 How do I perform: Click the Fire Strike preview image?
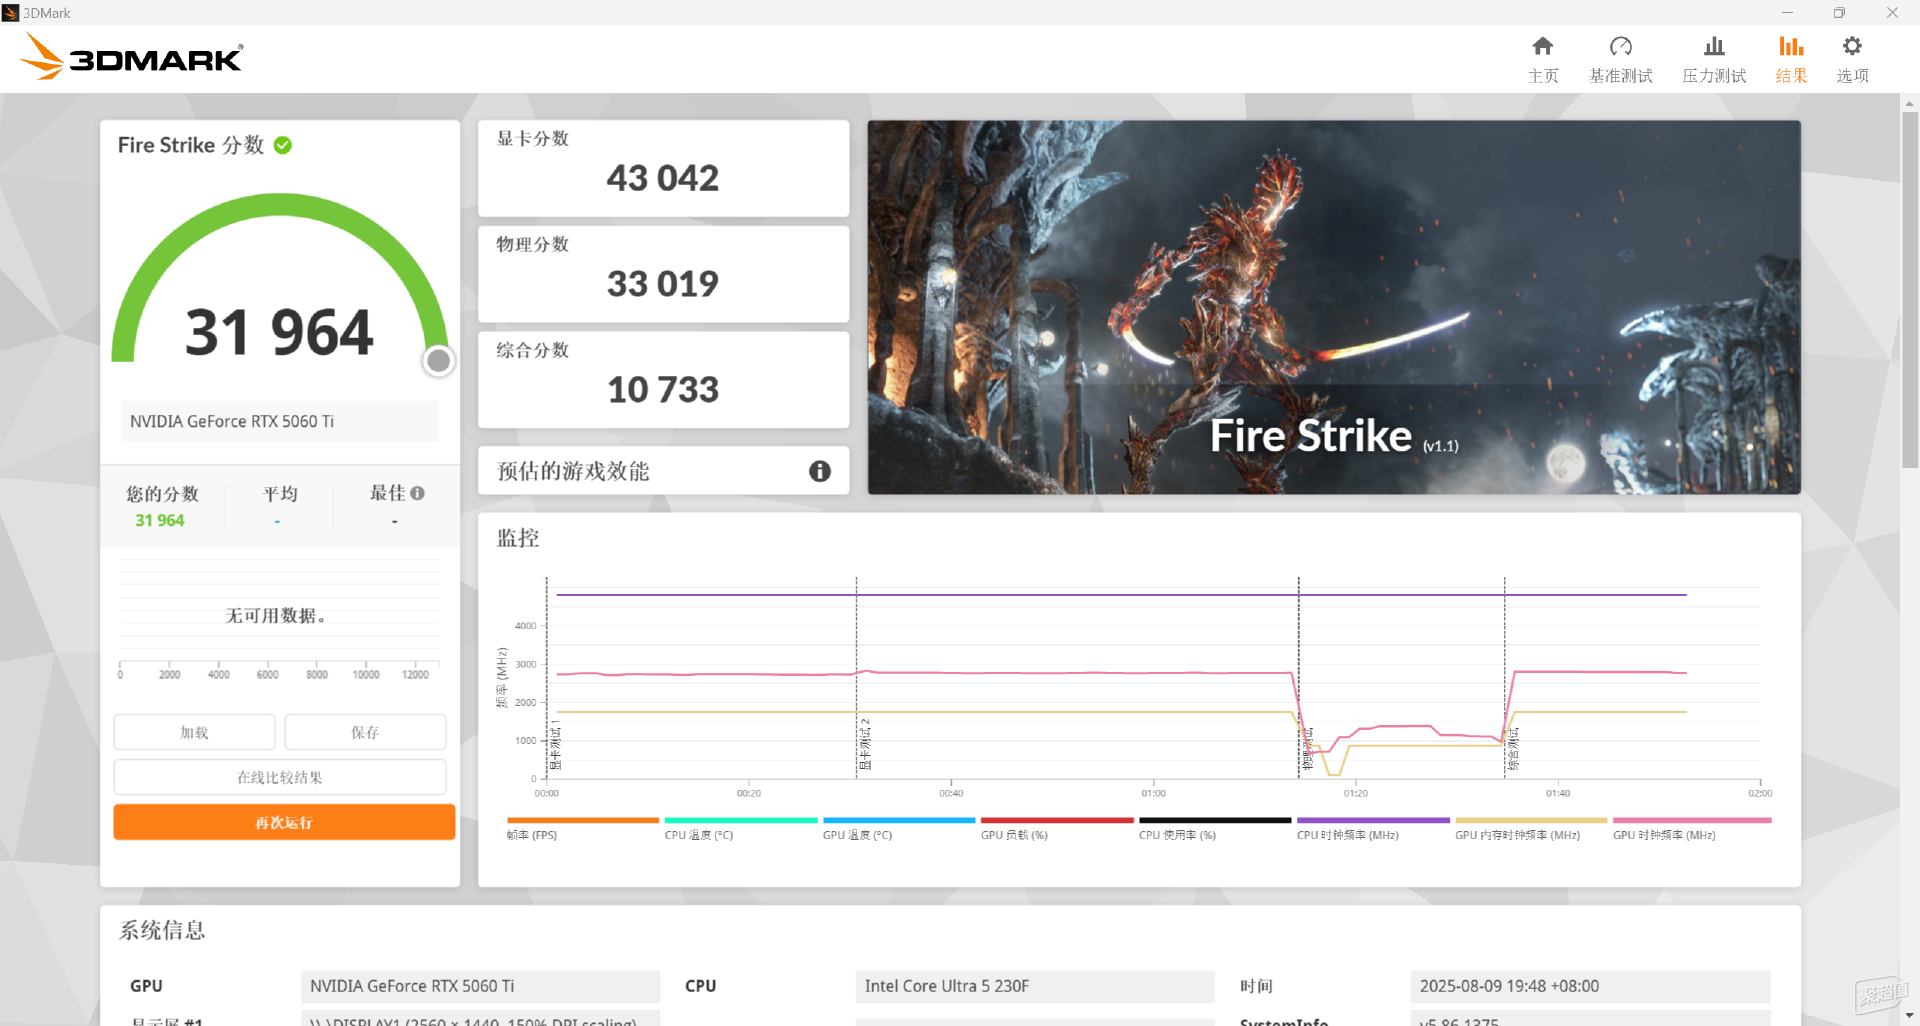[1334, 307]
